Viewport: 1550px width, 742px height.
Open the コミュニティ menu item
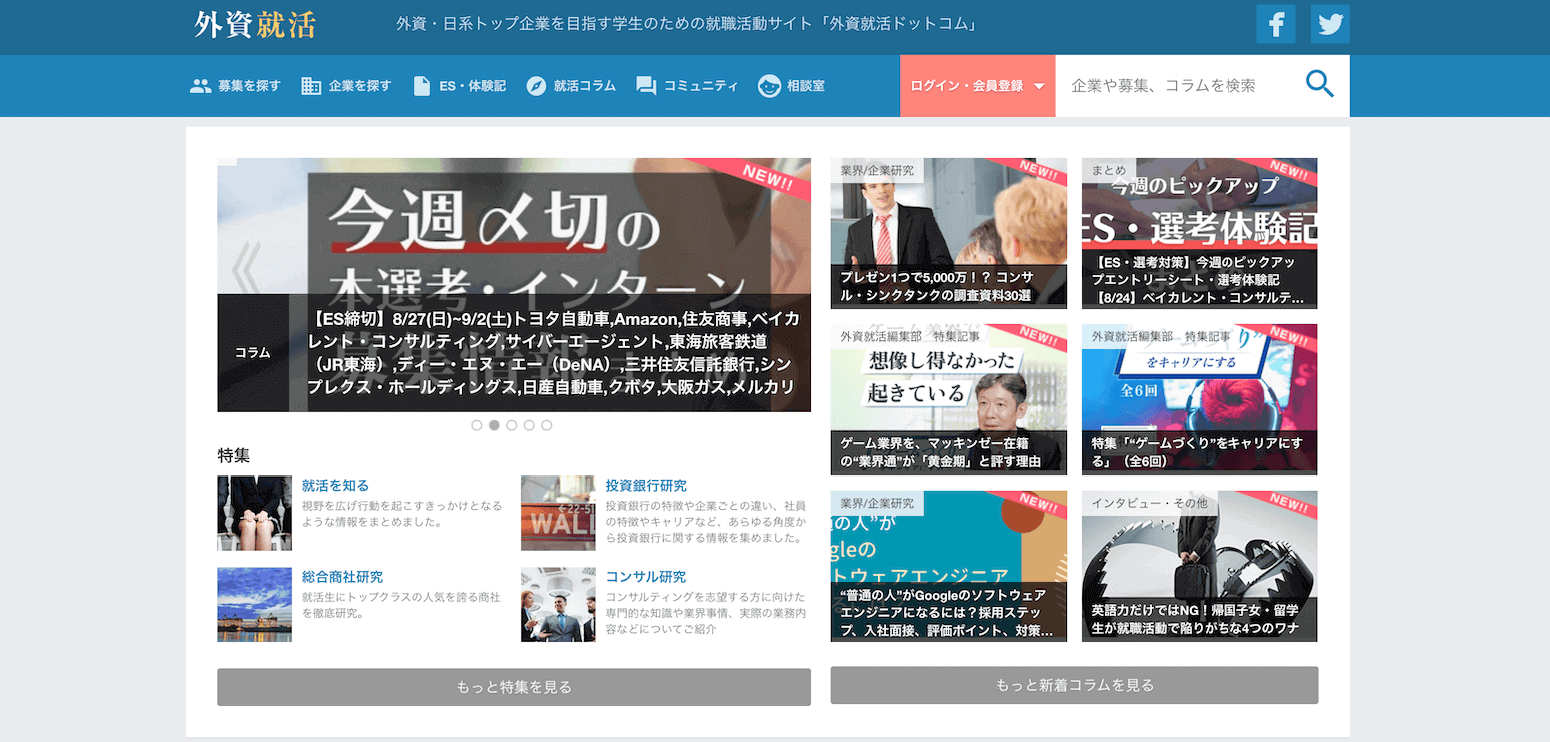(687, 86)
